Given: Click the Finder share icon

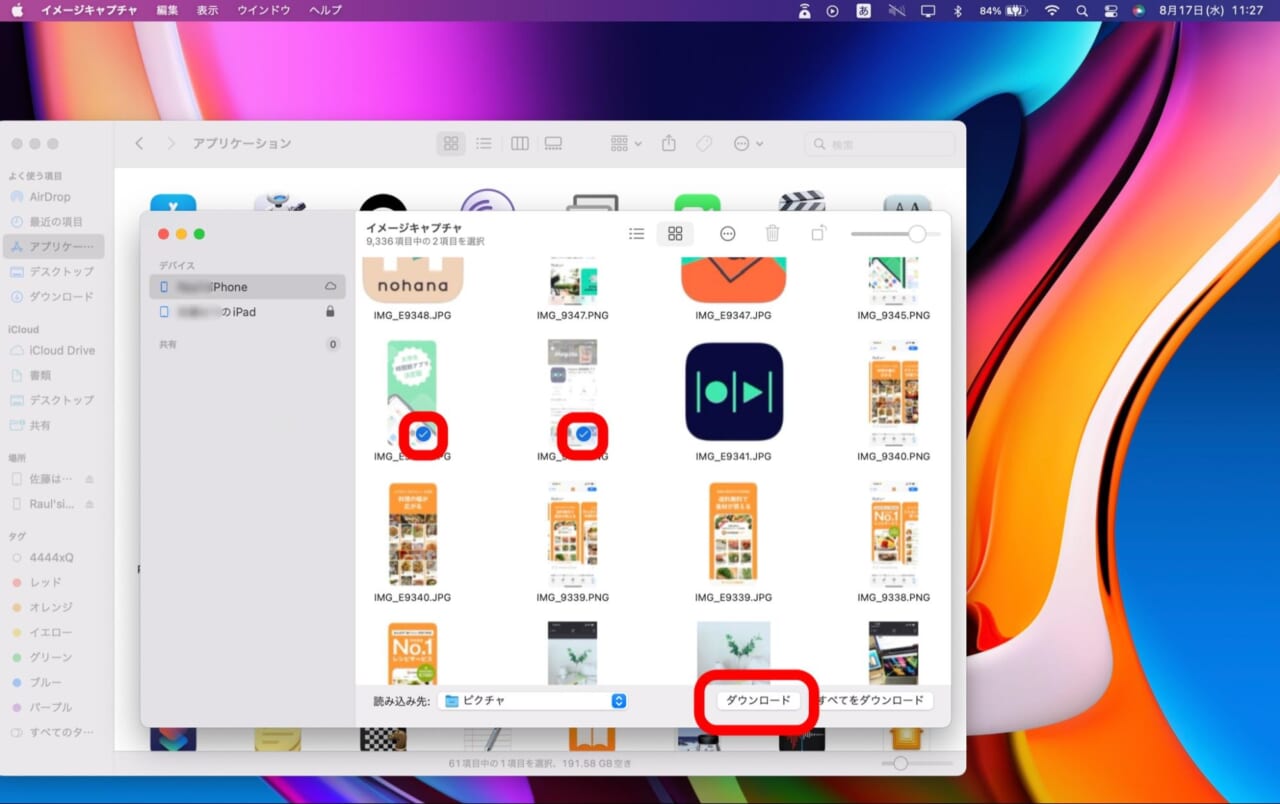Looking at the screenshot, I should coord(669,144).
